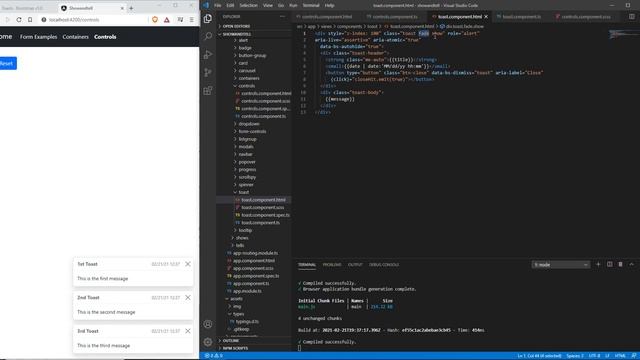Open the Accounts menu in activity bar
This screenshot has height=360, width=640.
tap(208, 324)
